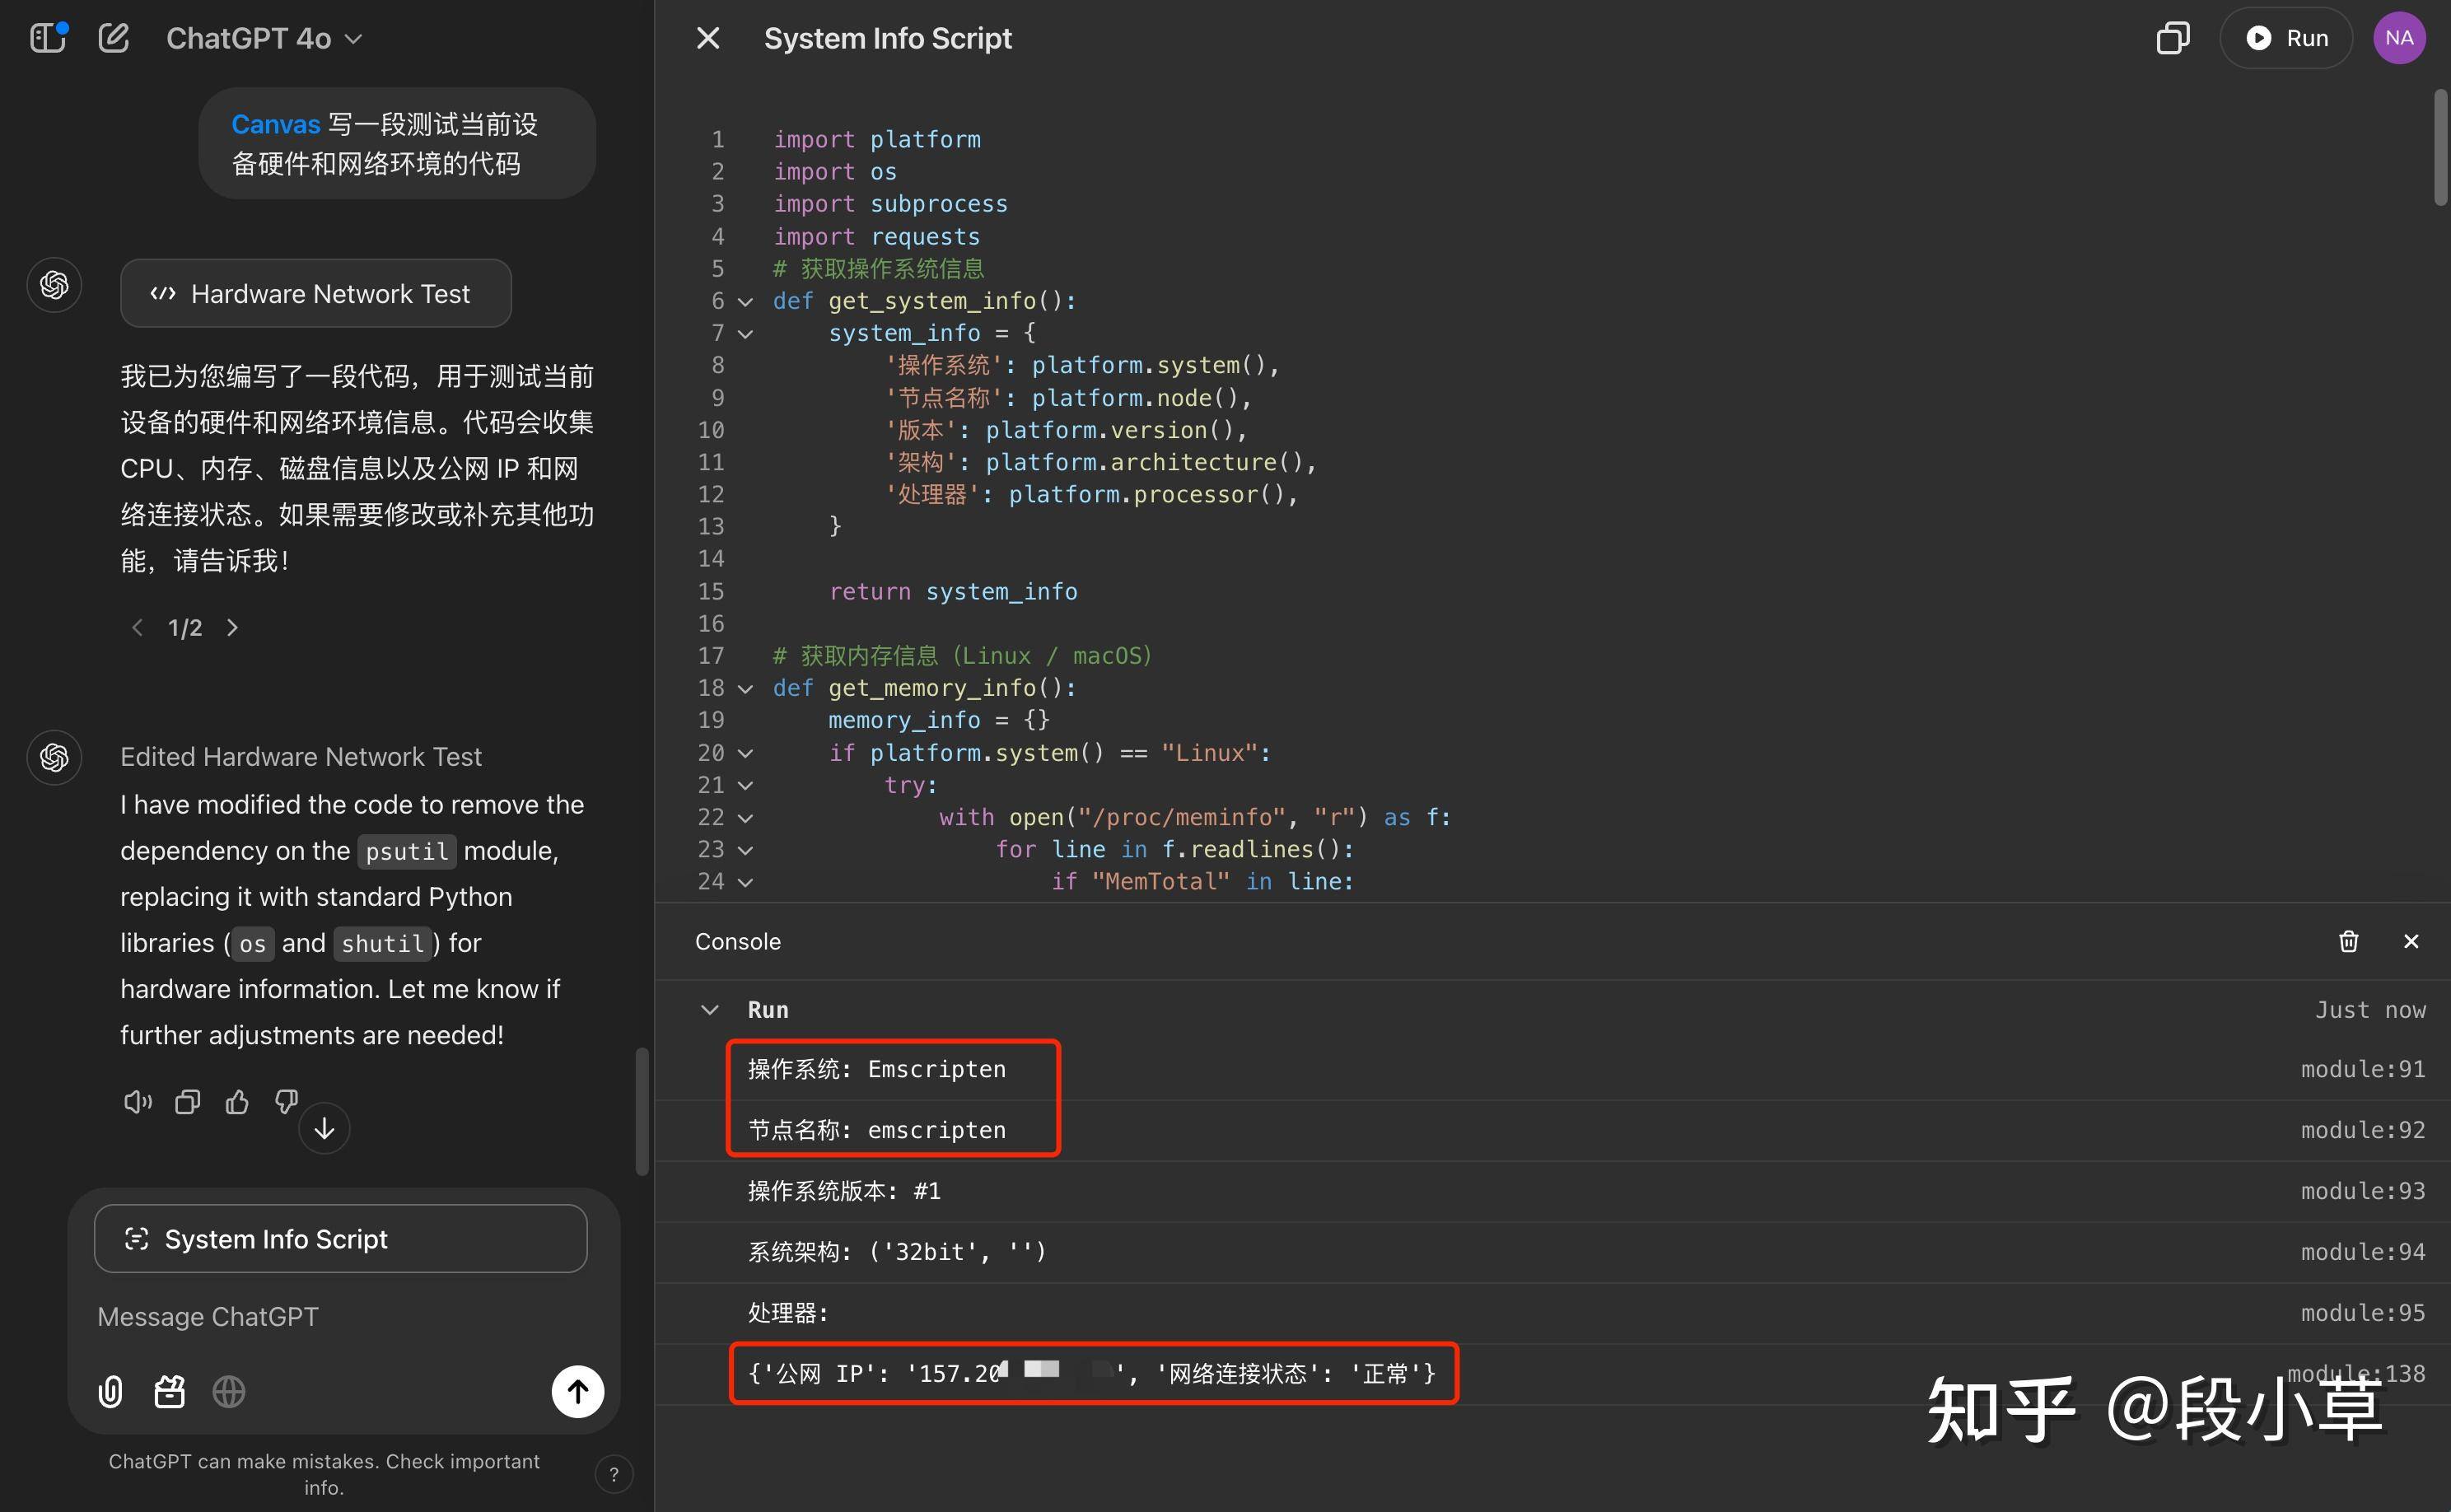Click the chat panel scrollbar
The image size is (2451, 1512).
coord(642,1112)
